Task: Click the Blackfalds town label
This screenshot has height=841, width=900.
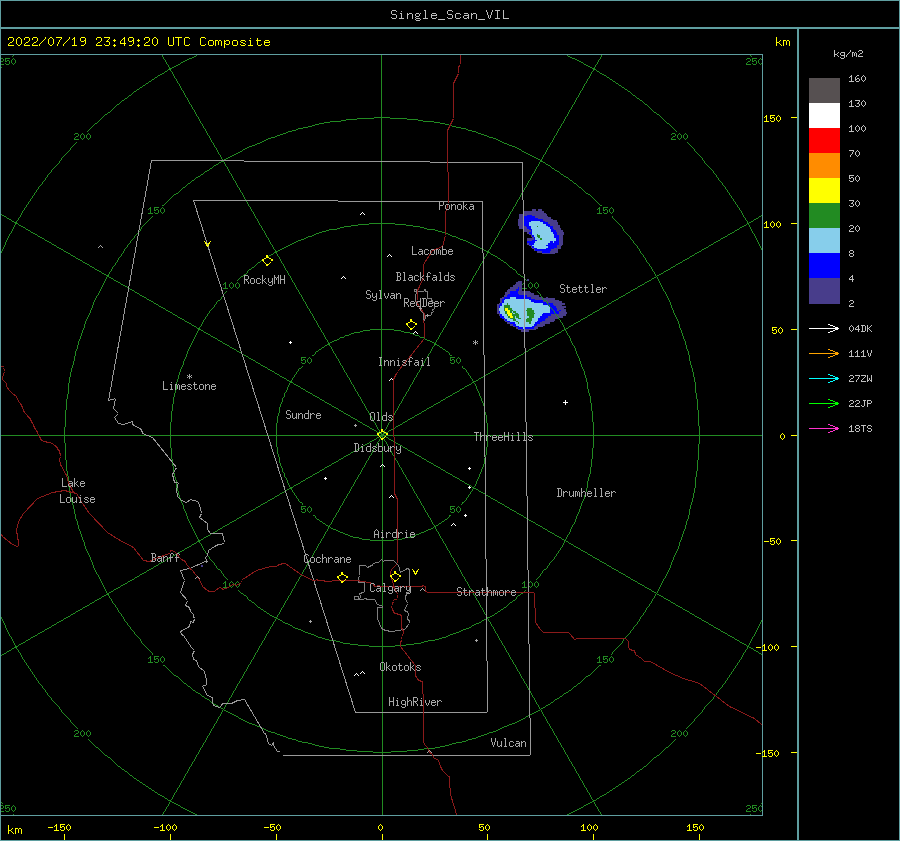Action: click(425, 277)
